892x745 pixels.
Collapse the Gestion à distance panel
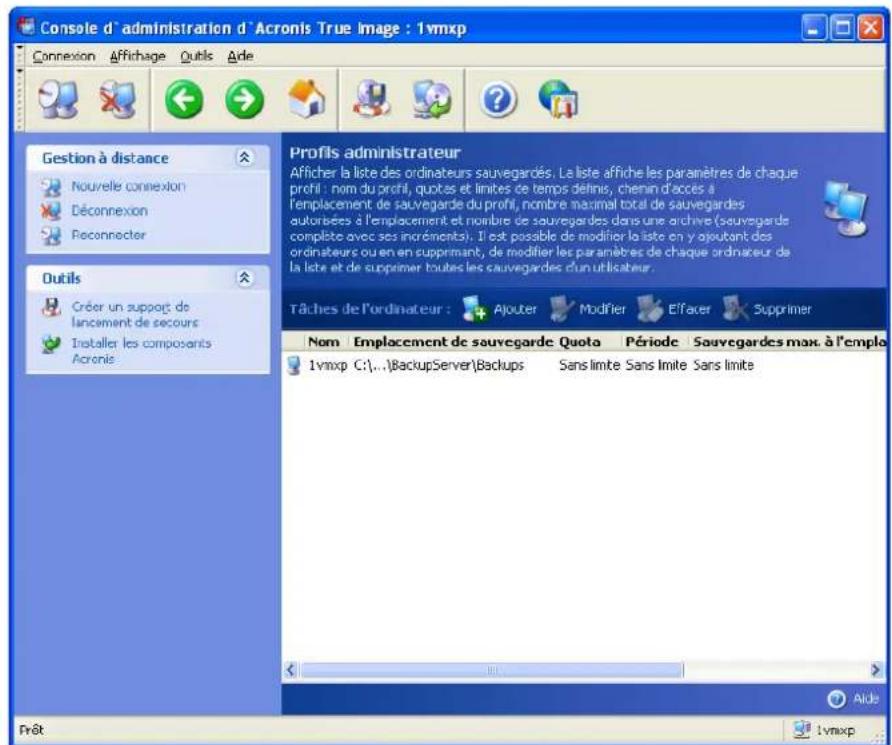click(x=245, y=158)
